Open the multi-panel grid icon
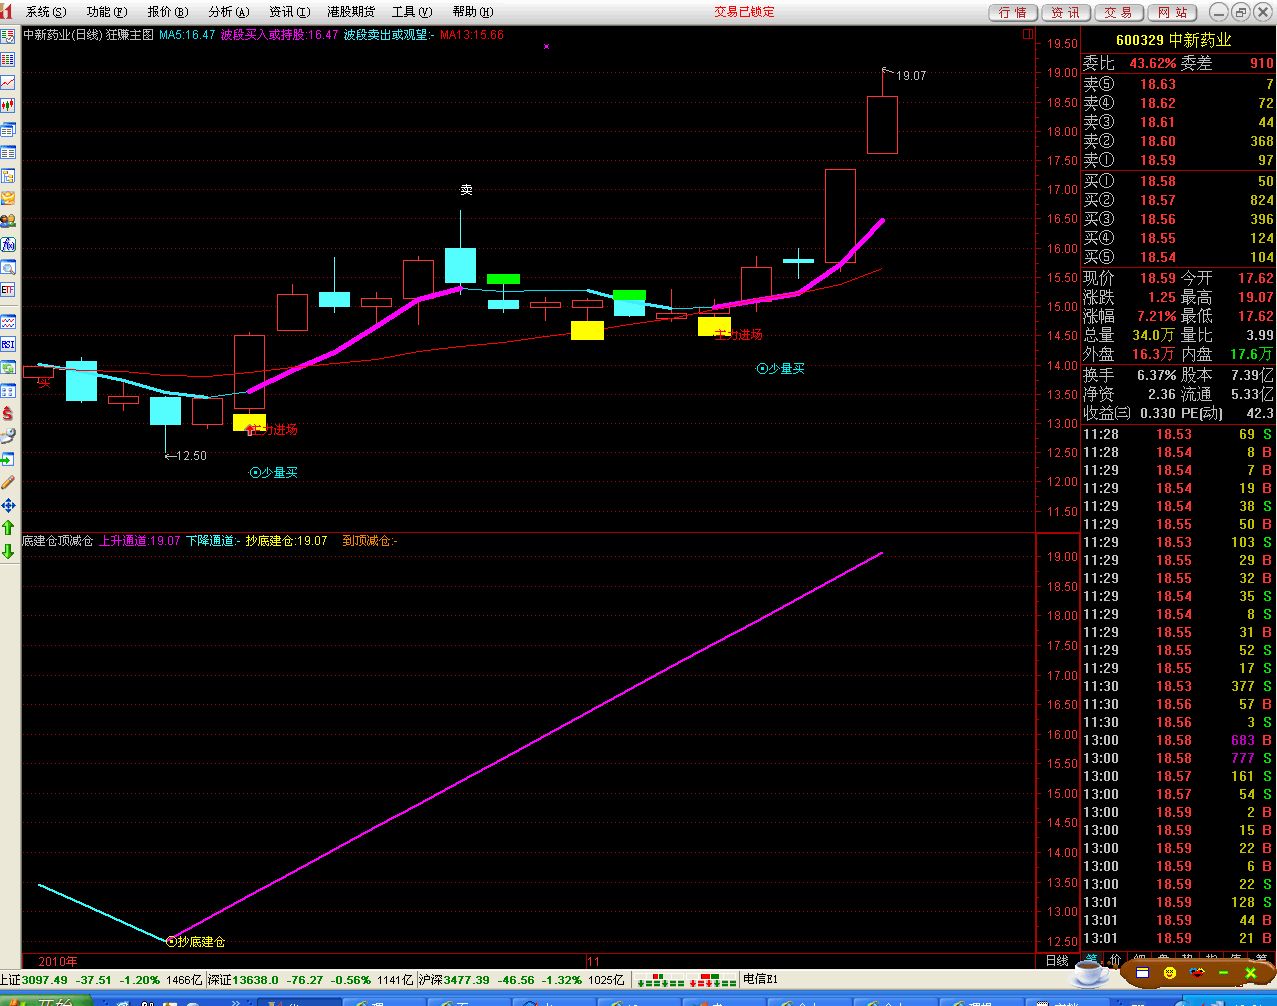The image size is (1277, 1006). coord(8,390)
